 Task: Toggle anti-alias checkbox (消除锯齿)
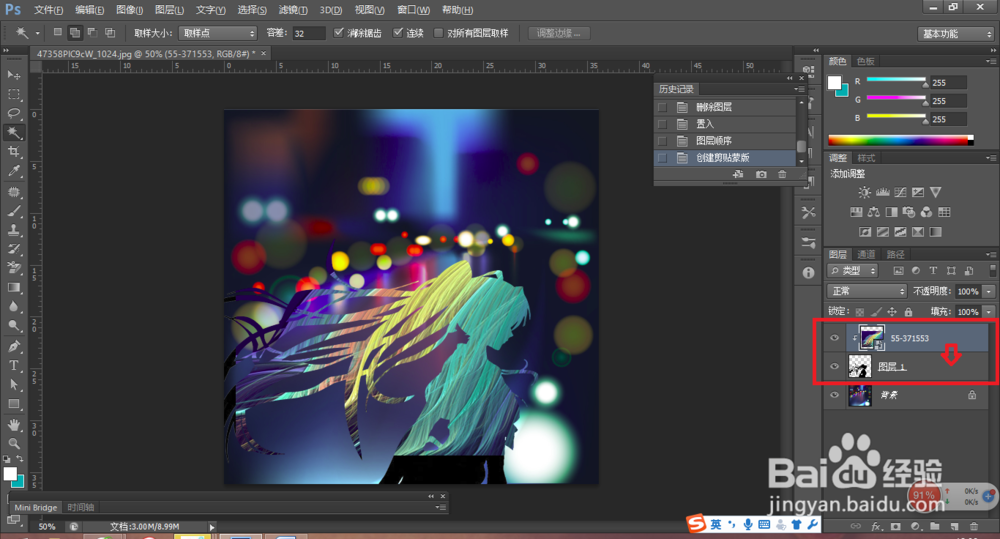(x=339, y=33)
